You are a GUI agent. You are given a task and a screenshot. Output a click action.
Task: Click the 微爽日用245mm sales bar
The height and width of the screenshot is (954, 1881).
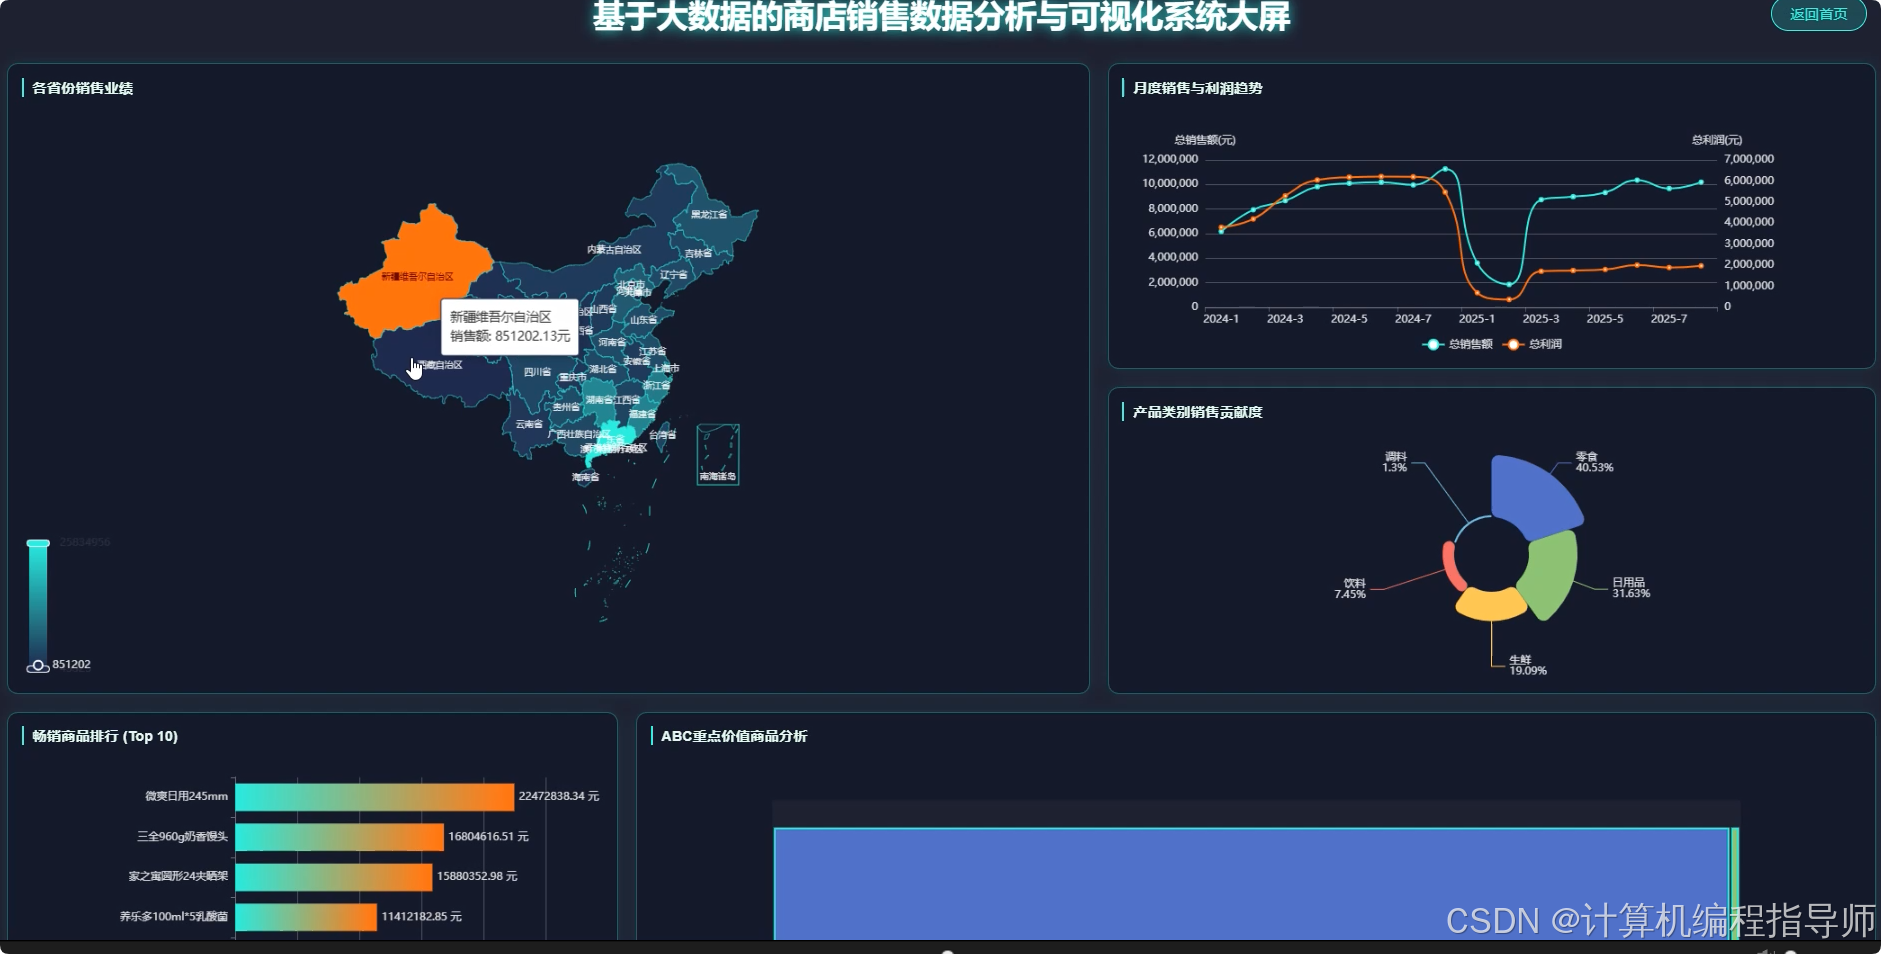click(x=374, y=797)
